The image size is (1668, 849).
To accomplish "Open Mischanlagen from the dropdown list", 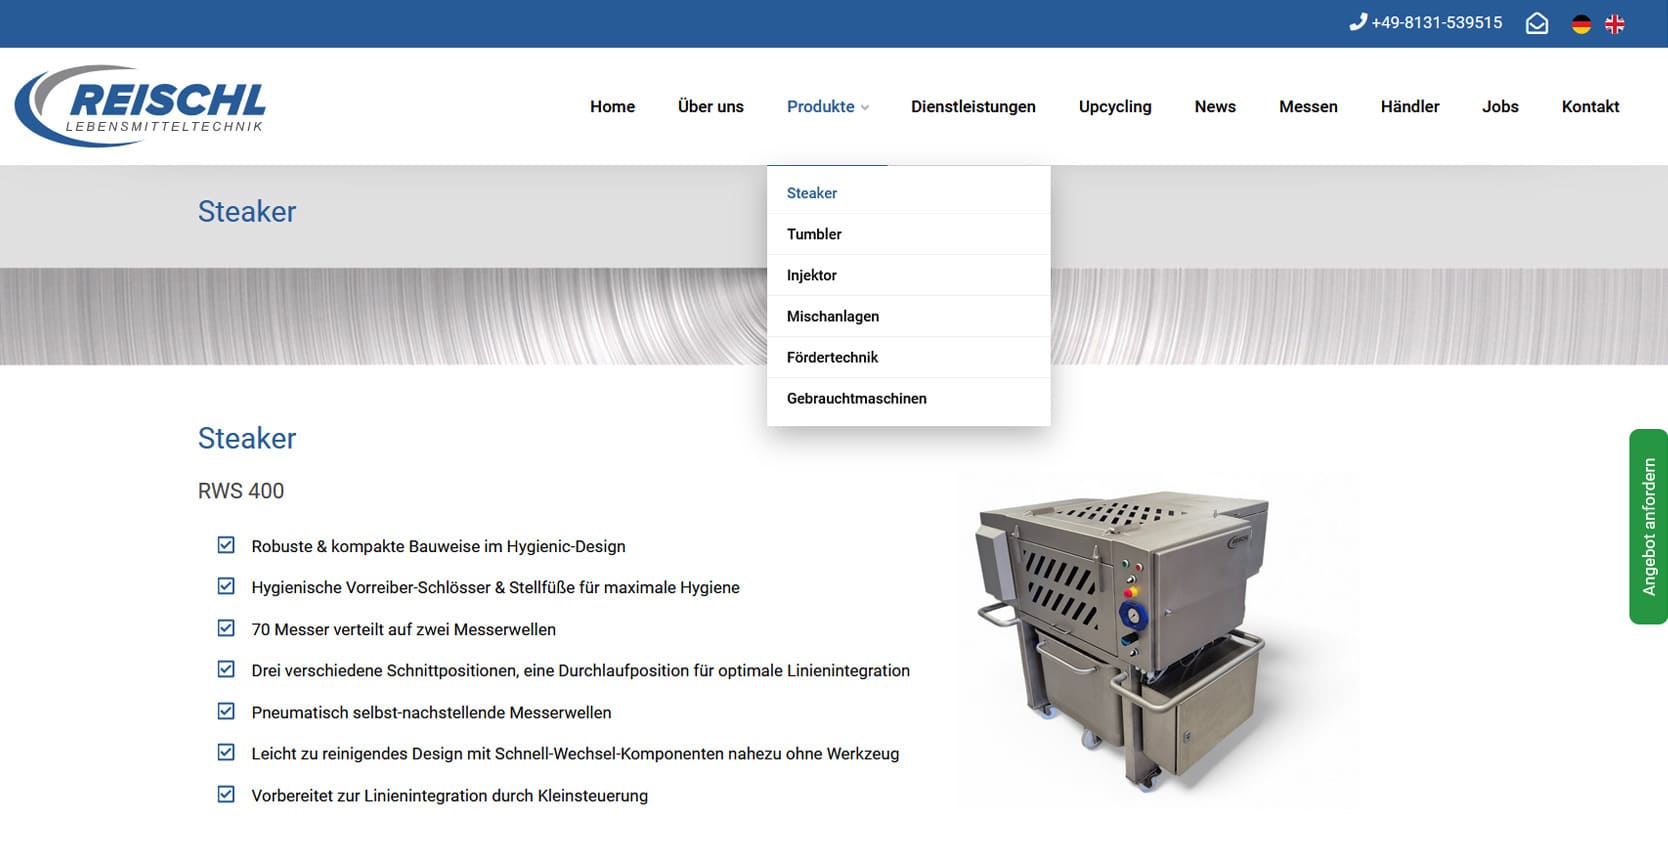I will click(832, 316).
